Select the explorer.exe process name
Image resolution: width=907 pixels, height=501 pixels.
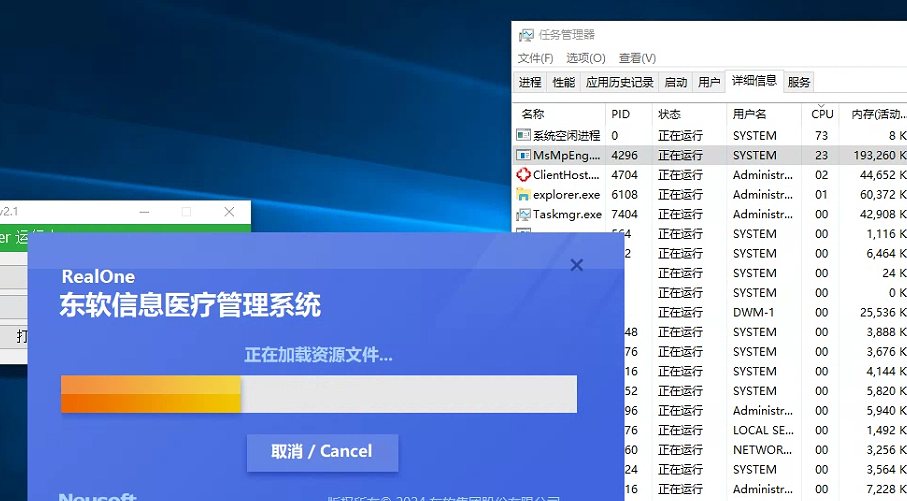click(x=566, y=195)
